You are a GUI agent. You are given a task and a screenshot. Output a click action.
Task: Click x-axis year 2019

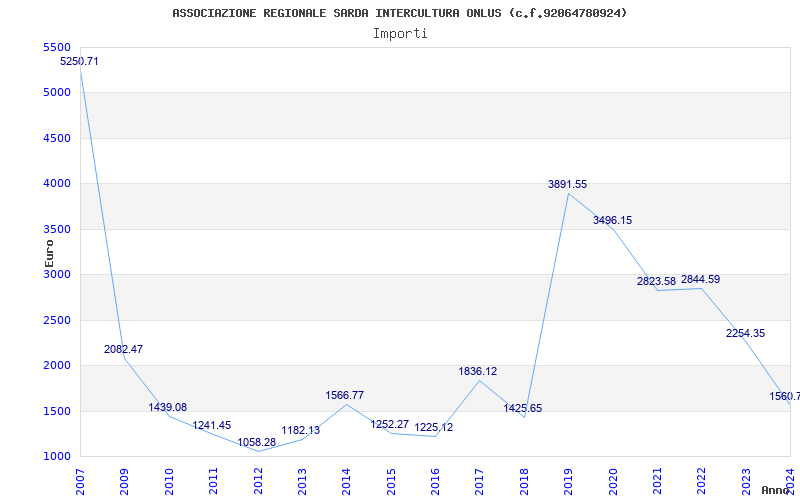click(568, 481)
